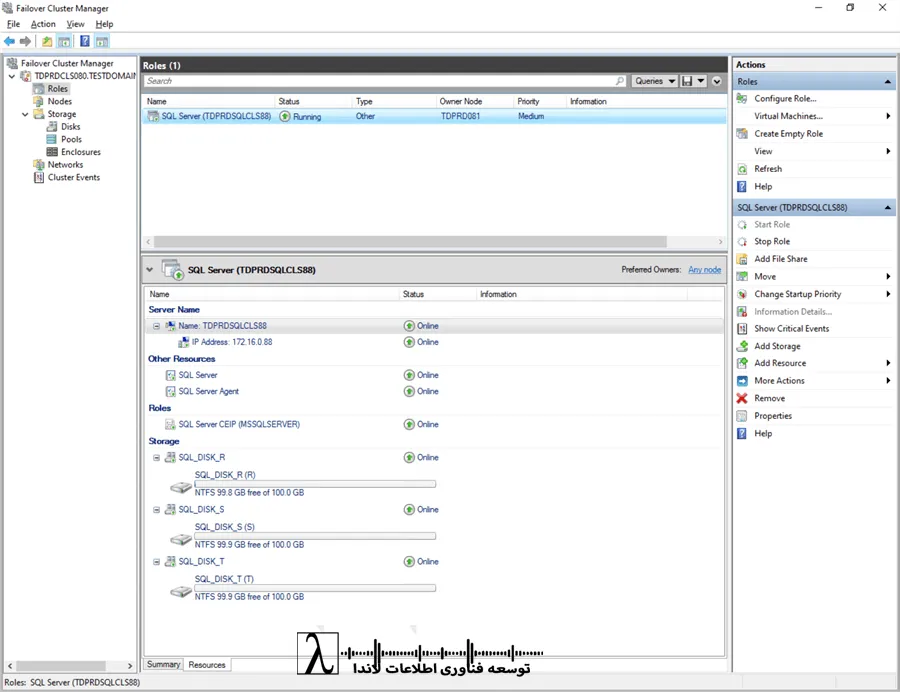900x692 pixels.
Task: Collapse the SQL Server (TDPRDSQLCLS88) details chevron
Action: pyautogui.click(x=150, y=270)
